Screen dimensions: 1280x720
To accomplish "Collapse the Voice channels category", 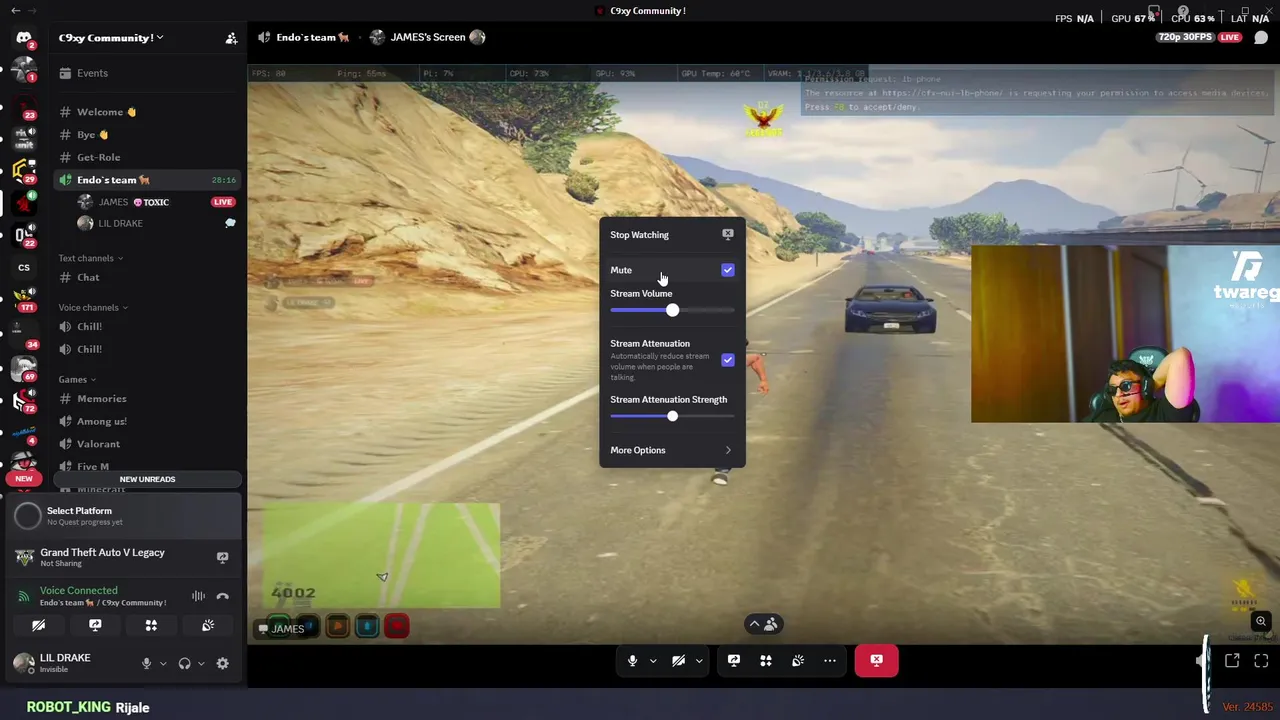I will pyautogui.click(x=93, y=307).
